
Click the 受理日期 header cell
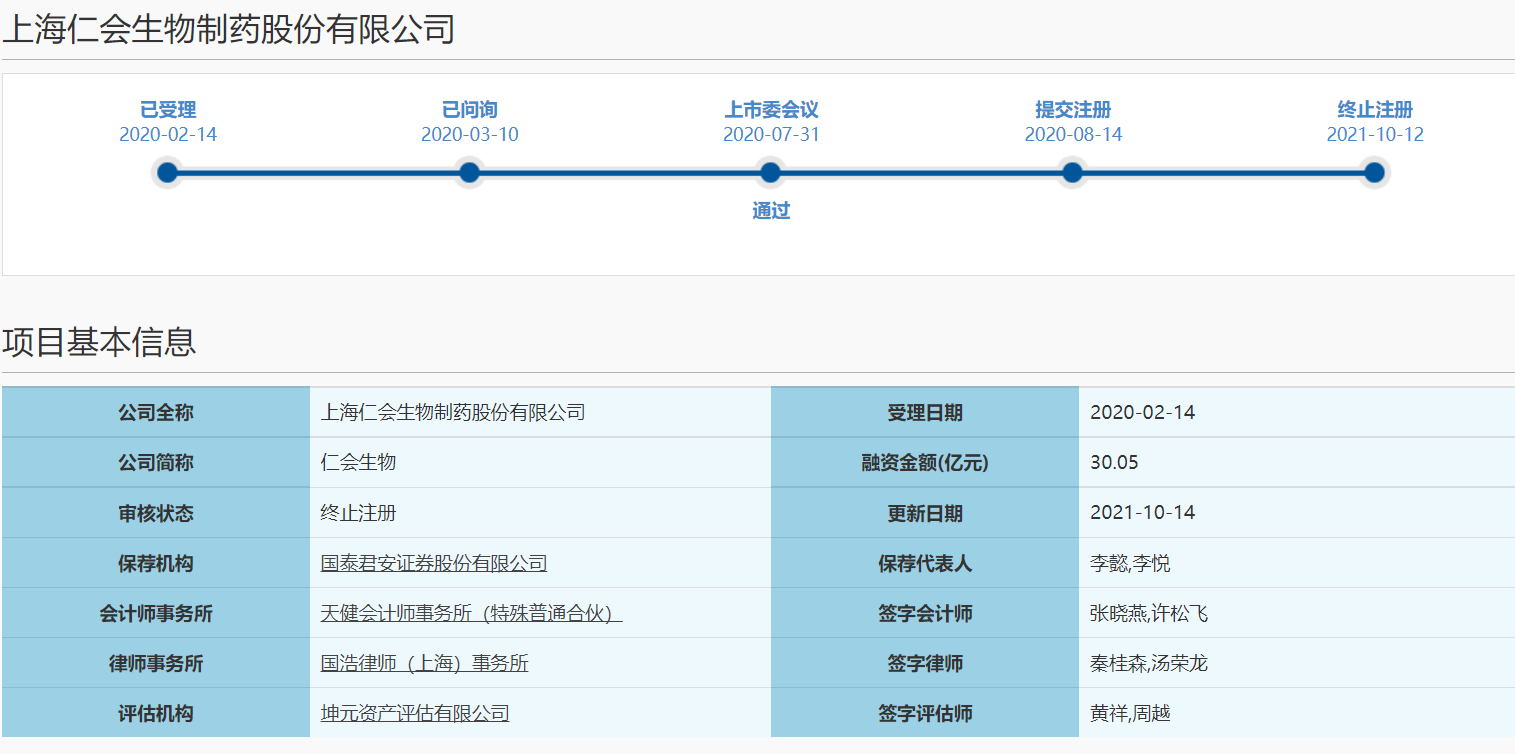[925, 412]
